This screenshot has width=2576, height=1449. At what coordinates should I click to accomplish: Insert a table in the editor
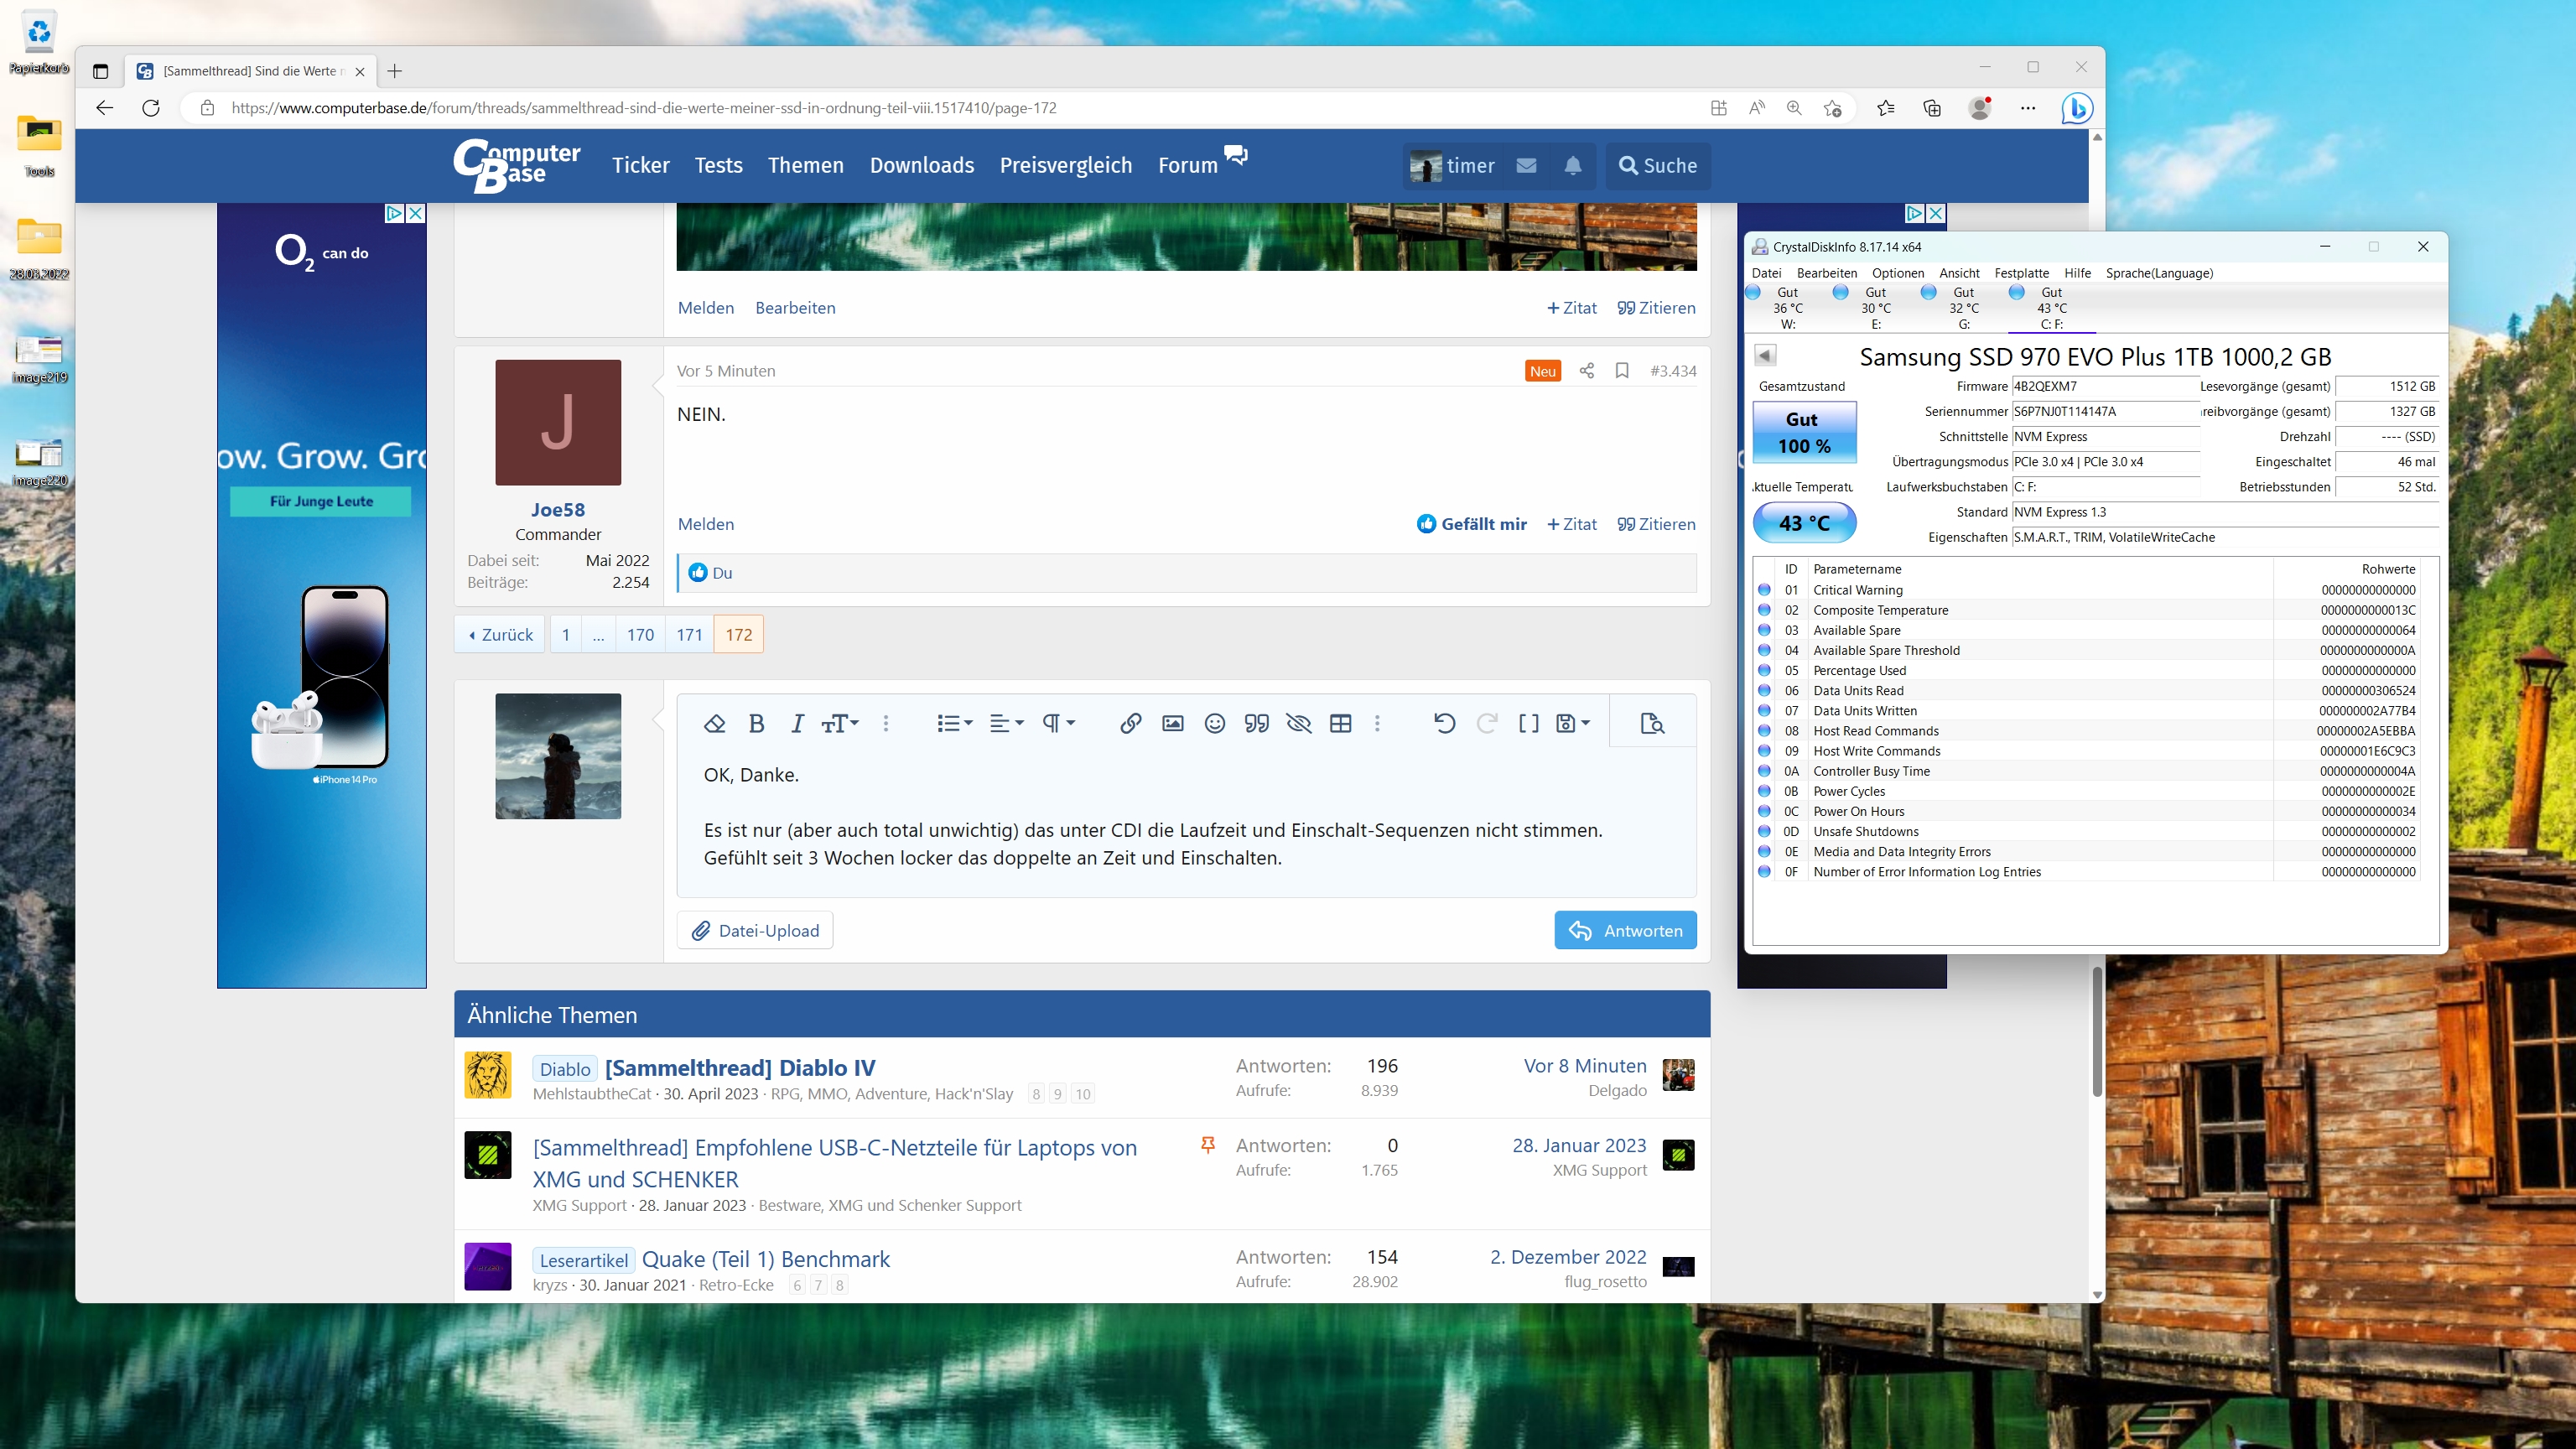pyautogui.click(x=1340, y=723)
